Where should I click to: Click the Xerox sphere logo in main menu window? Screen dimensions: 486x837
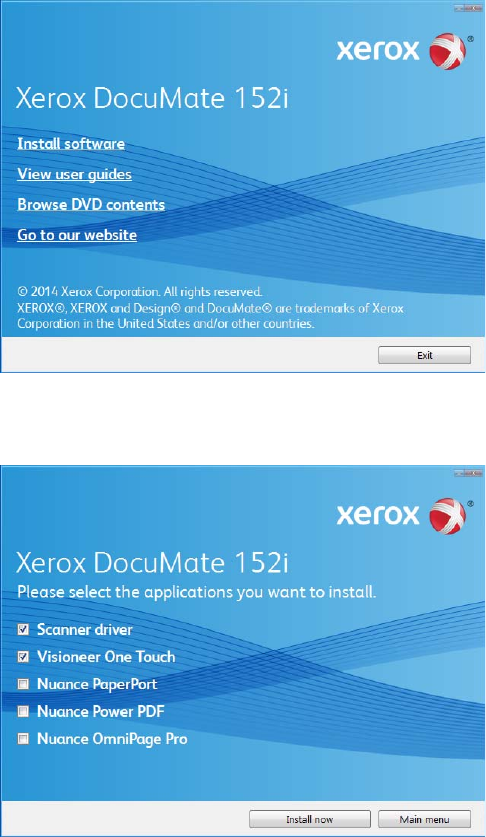(448, 51)
